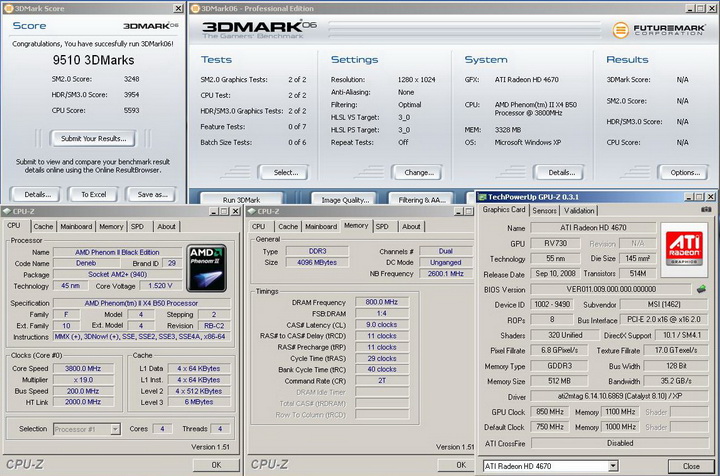The image size is (720, 476).
Task: Export results with To Excel button
Action: (94, 195)
